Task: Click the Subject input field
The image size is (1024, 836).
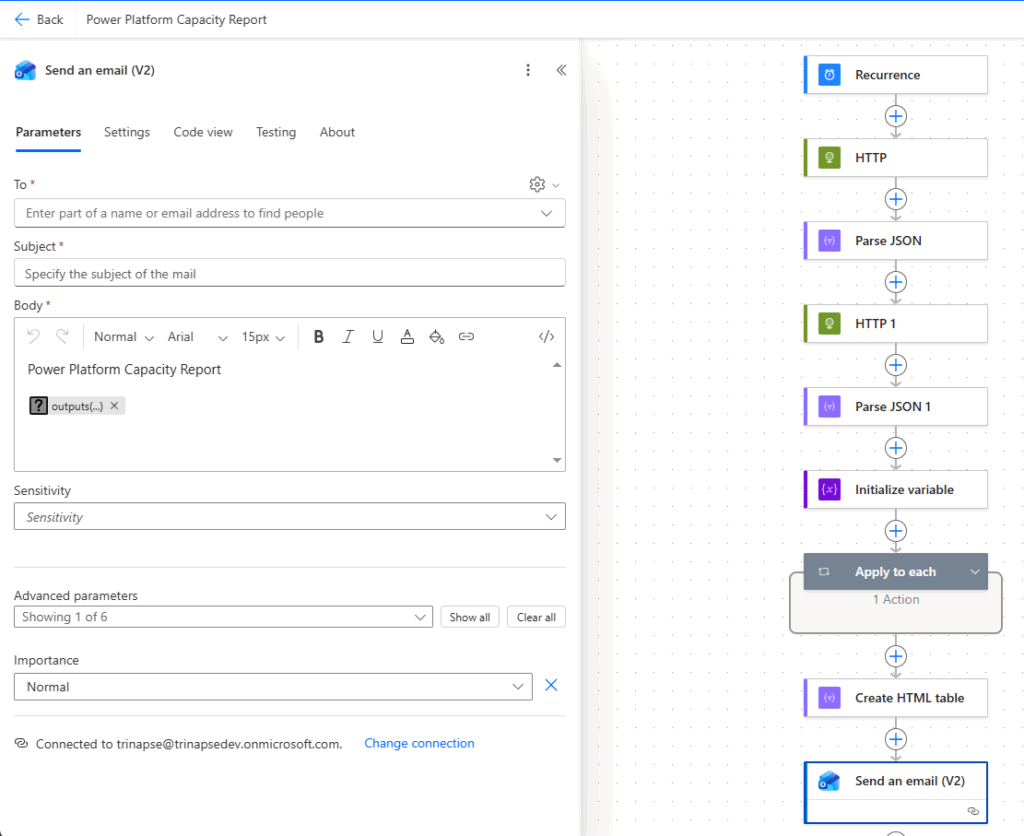Action: pos(289,273)
